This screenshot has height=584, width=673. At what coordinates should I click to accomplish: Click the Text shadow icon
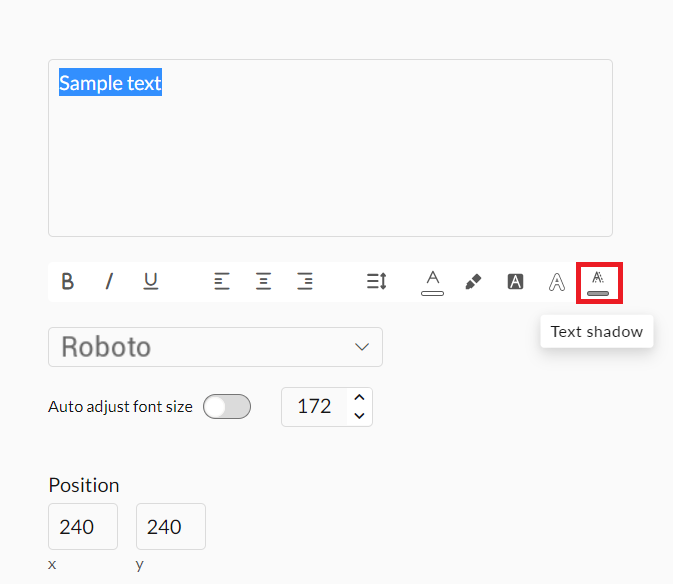coord(598,282)
